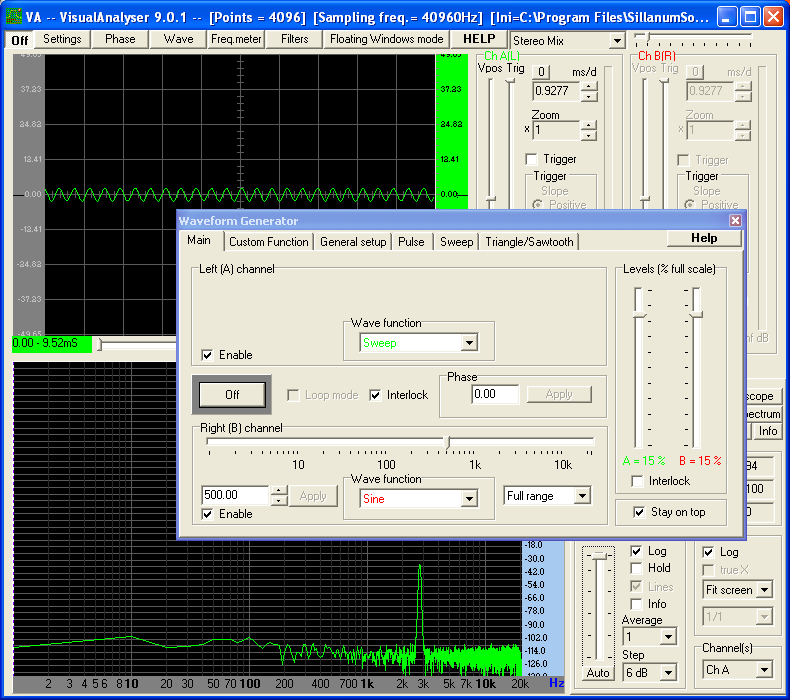Open the Freq.meter tool
Screen dimensions: 790x700
pyautogui.click(x=236, y=39)
